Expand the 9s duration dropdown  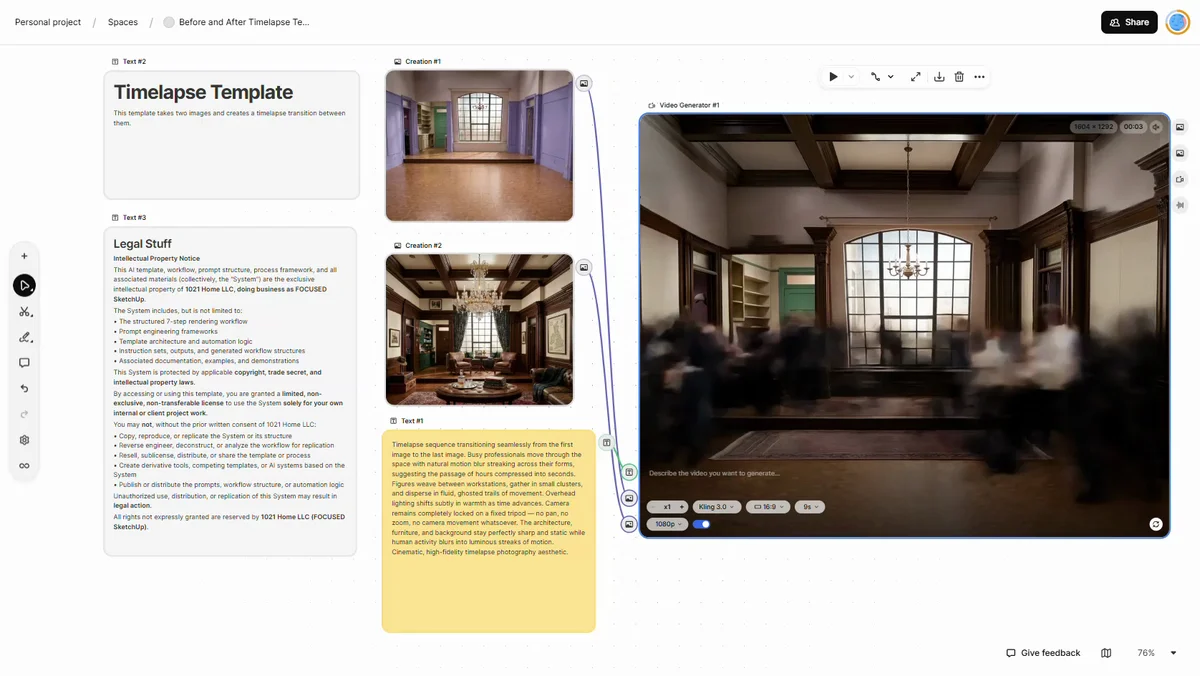tap(810, 507)
